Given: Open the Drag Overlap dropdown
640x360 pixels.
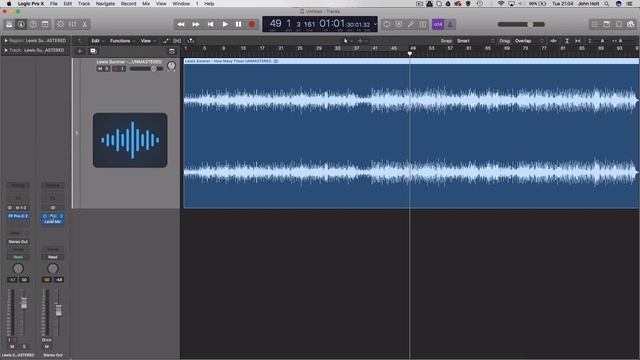Looking at the screenshot, I should (x=529, y=41).
